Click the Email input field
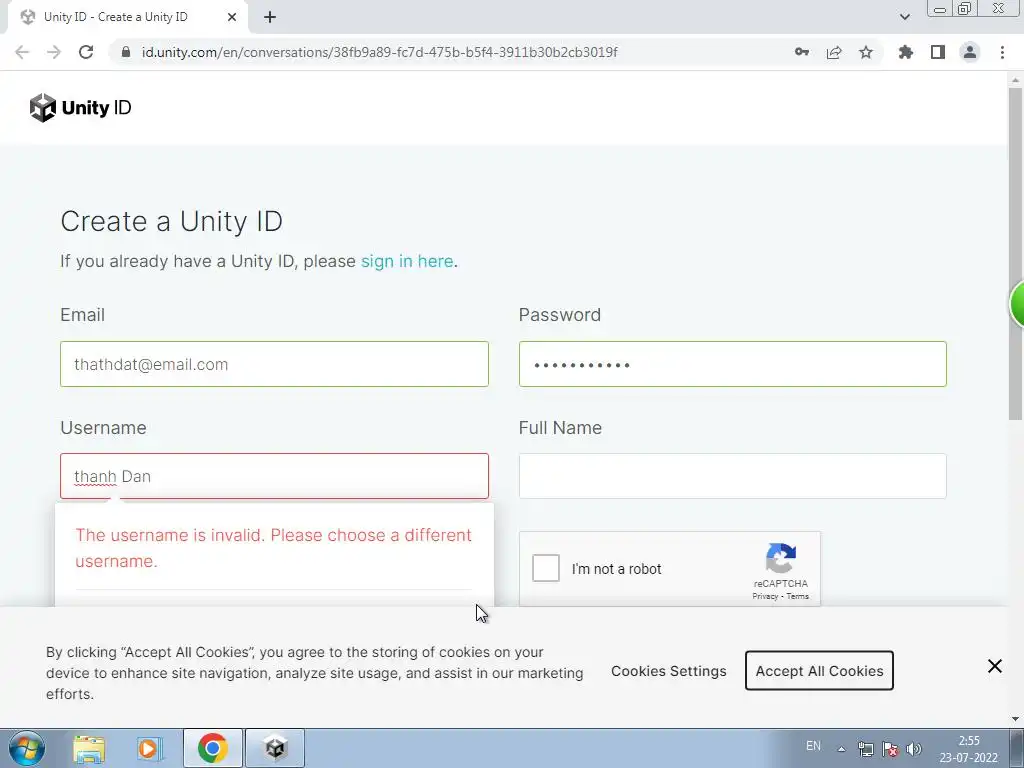This screenshot has height=768, width=1024. (274, 364)
